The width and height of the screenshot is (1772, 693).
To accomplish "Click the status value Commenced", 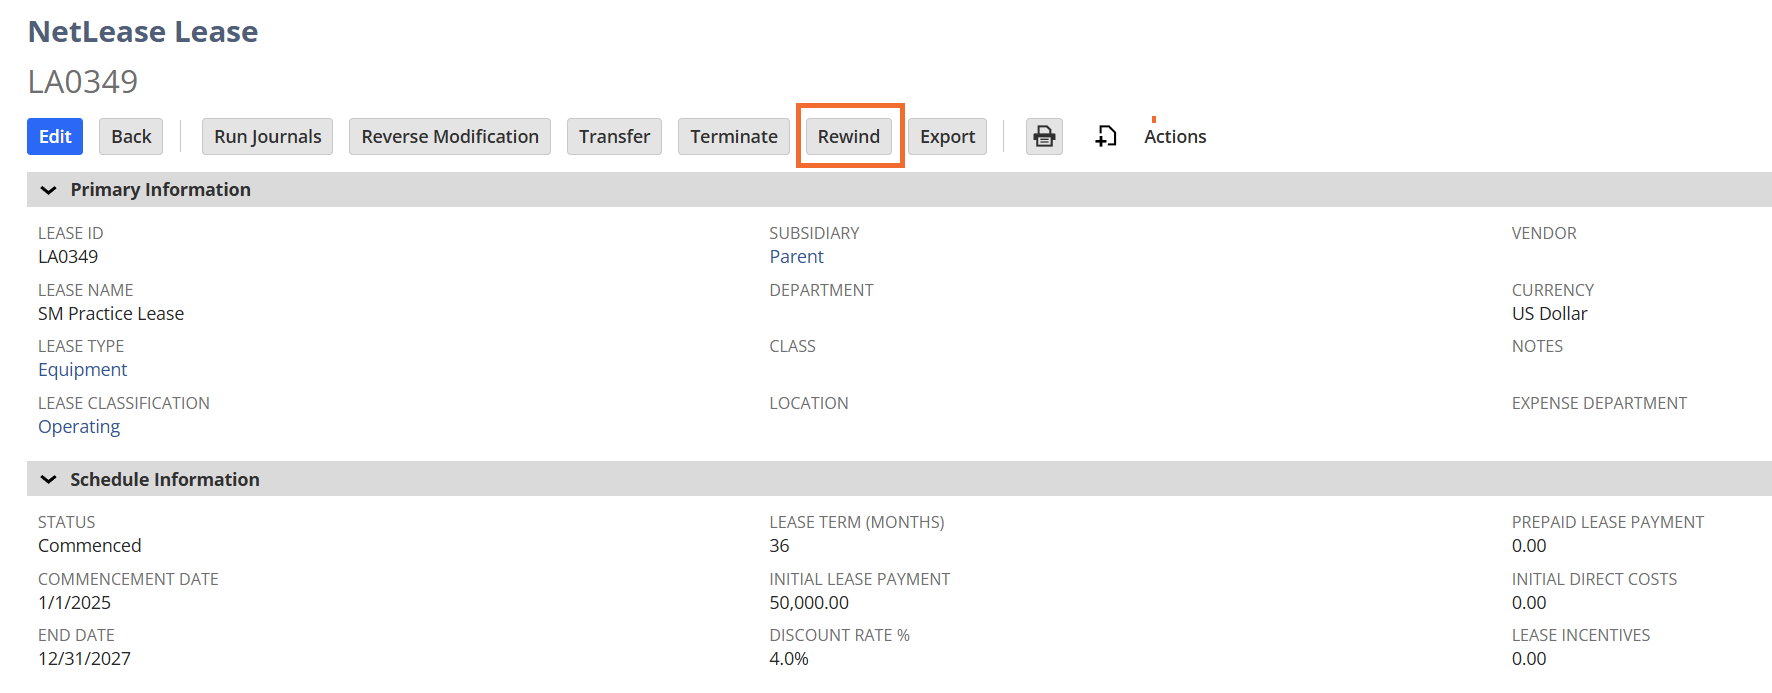I will click(x=90, y=546).
